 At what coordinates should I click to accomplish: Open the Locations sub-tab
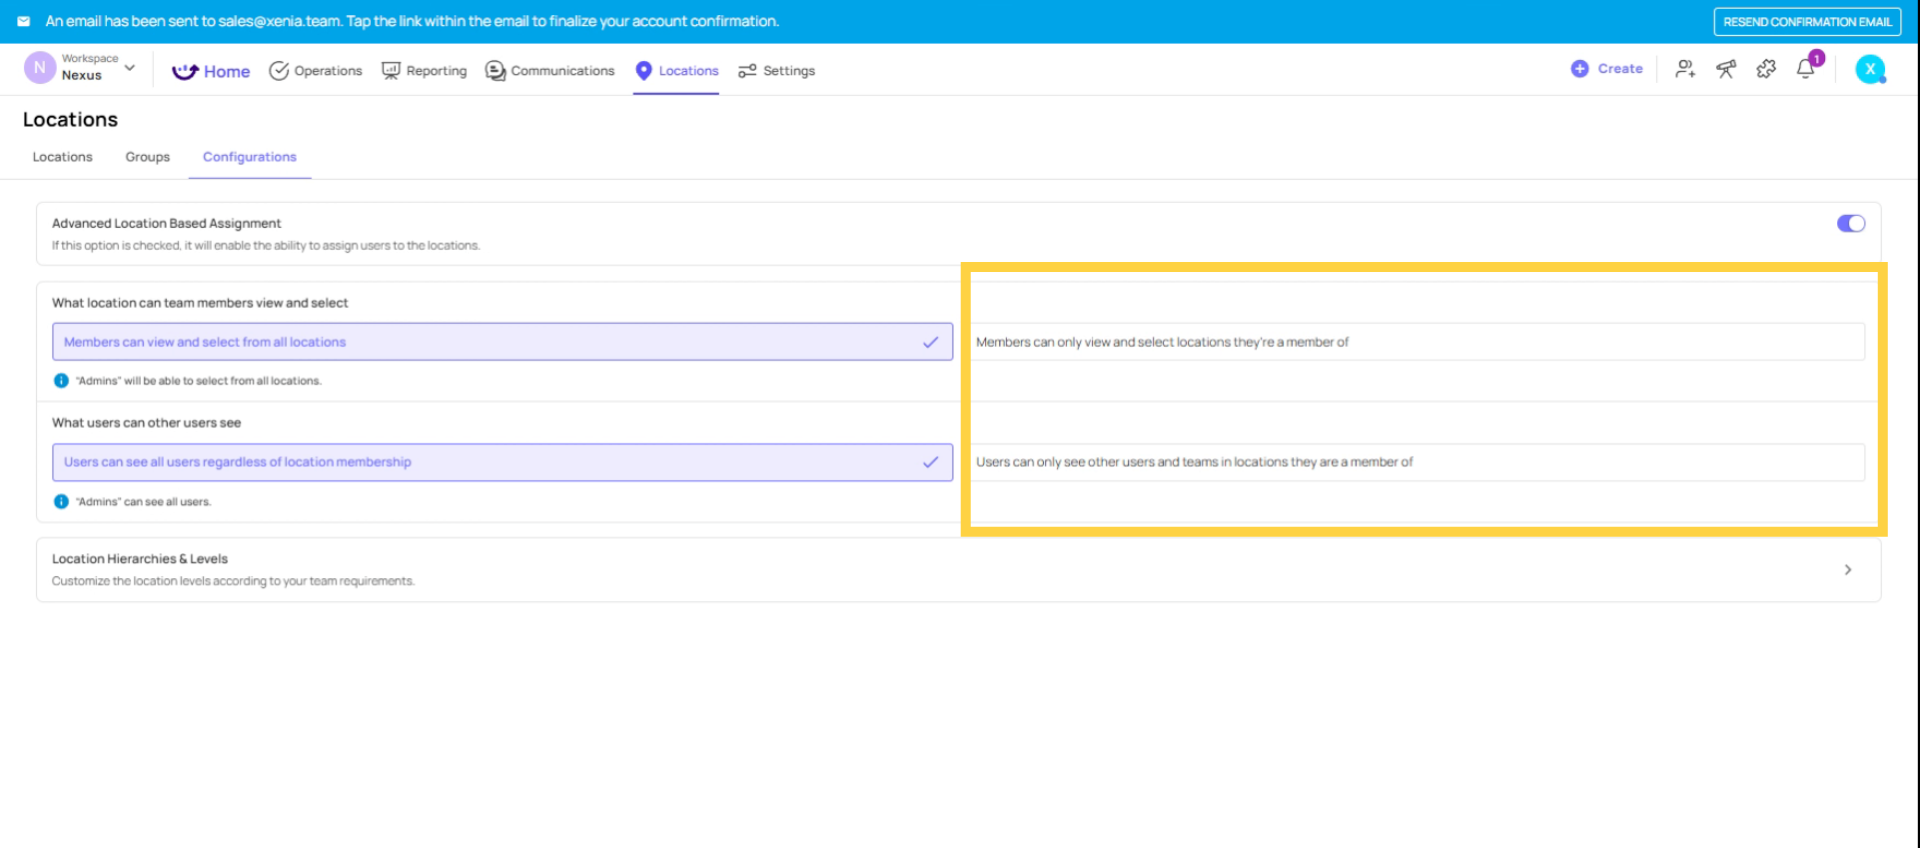click(x=62, y=157)
